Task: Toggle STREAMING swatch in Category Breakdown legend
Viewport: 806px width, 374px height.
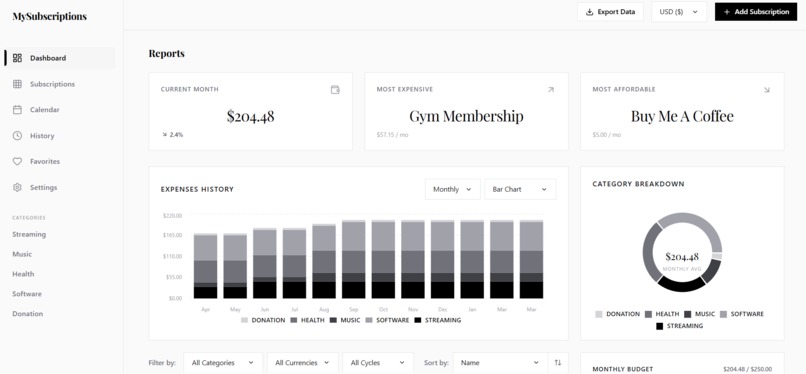Action: (660, 326)
